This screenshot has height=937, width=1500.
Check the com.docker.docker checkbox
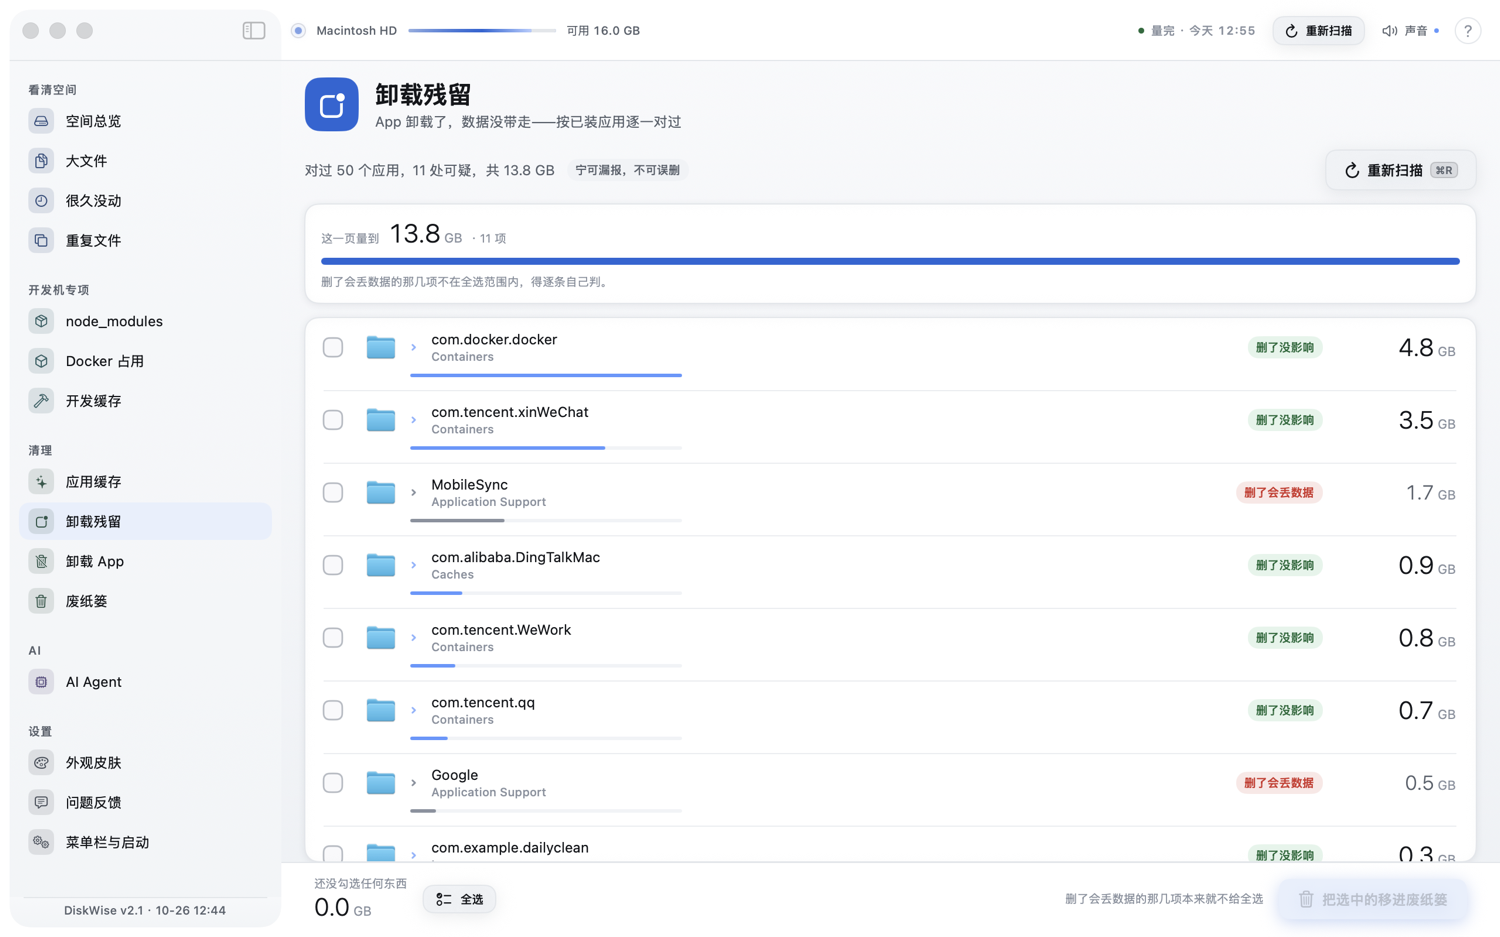point(333,347)
